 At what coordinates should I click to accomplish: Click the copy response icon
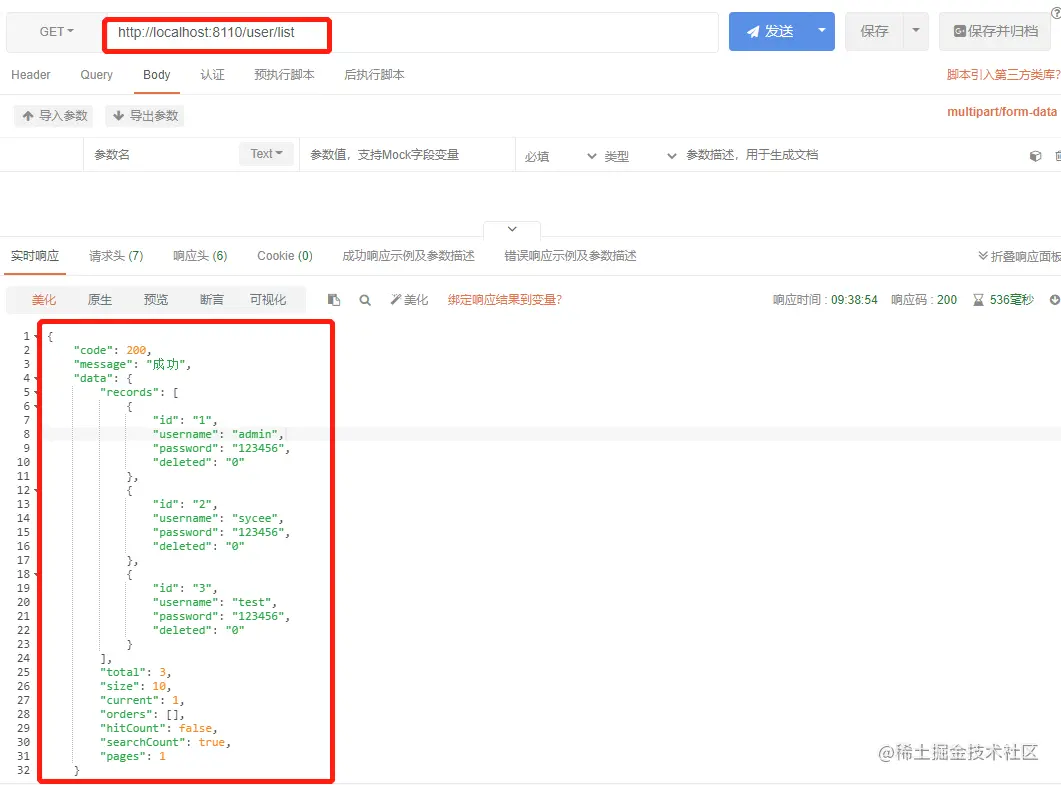pyautogui.click(x=334, y=300)
